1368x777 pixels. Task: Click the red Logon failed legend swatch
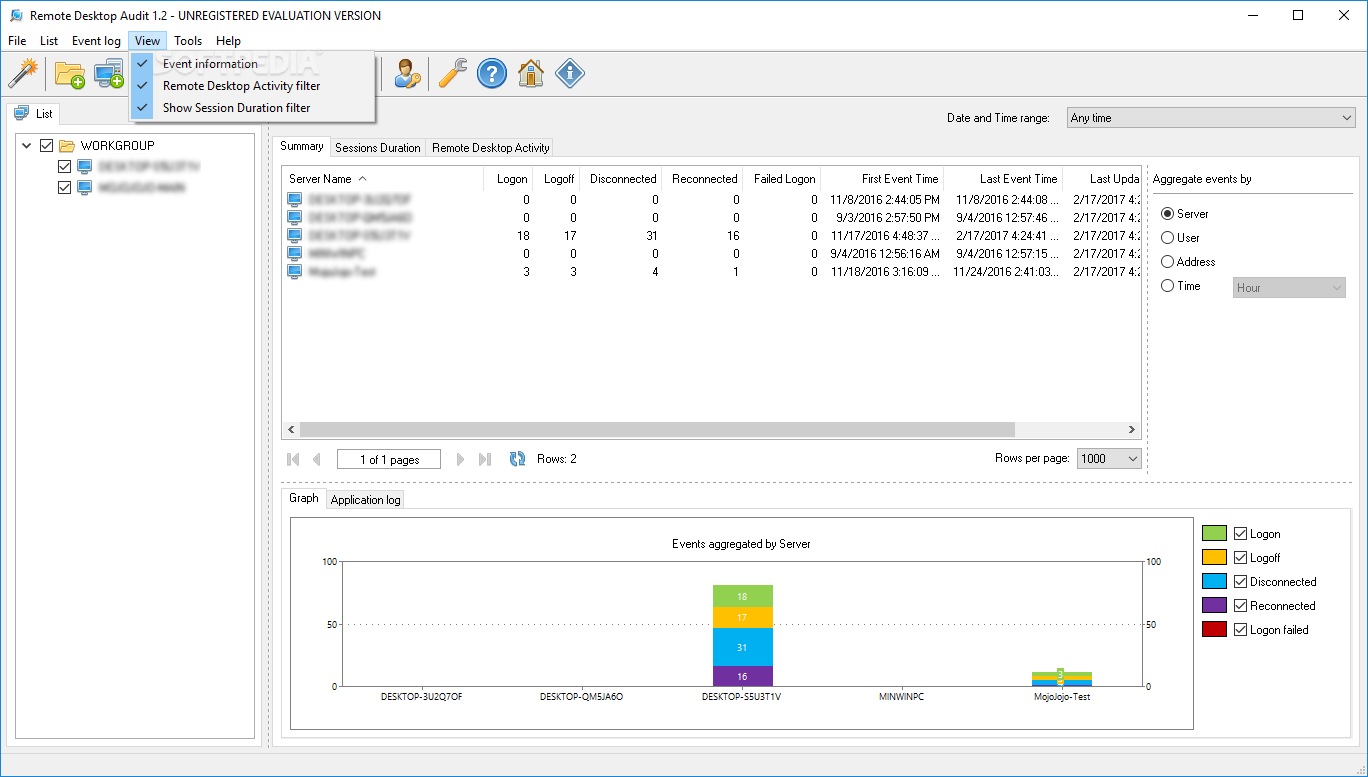pos(1214,630)
